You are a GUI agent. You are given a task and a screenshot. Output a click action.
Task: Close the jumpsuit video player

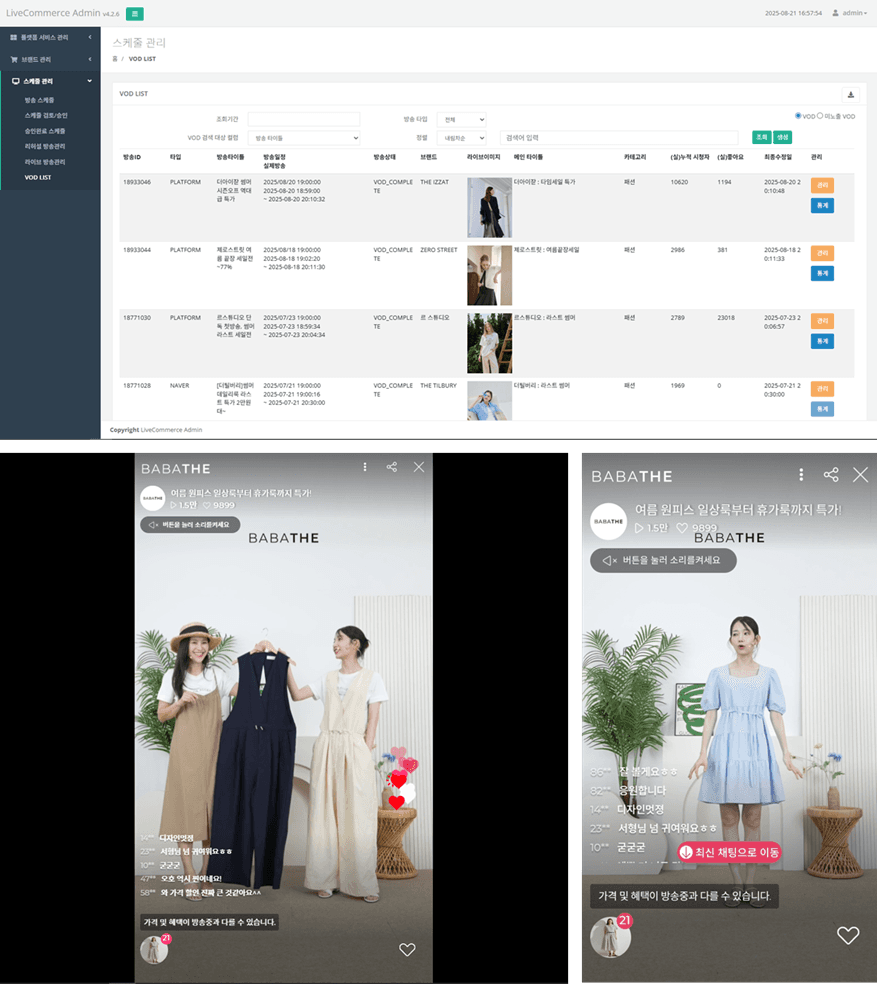pos(419,467)
